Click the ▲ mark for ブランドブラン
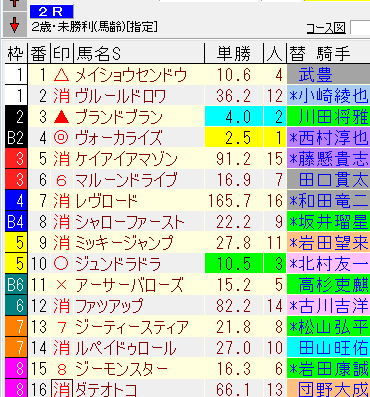The width and height of the screenshot is (370, 397). (x=62, y=117)
